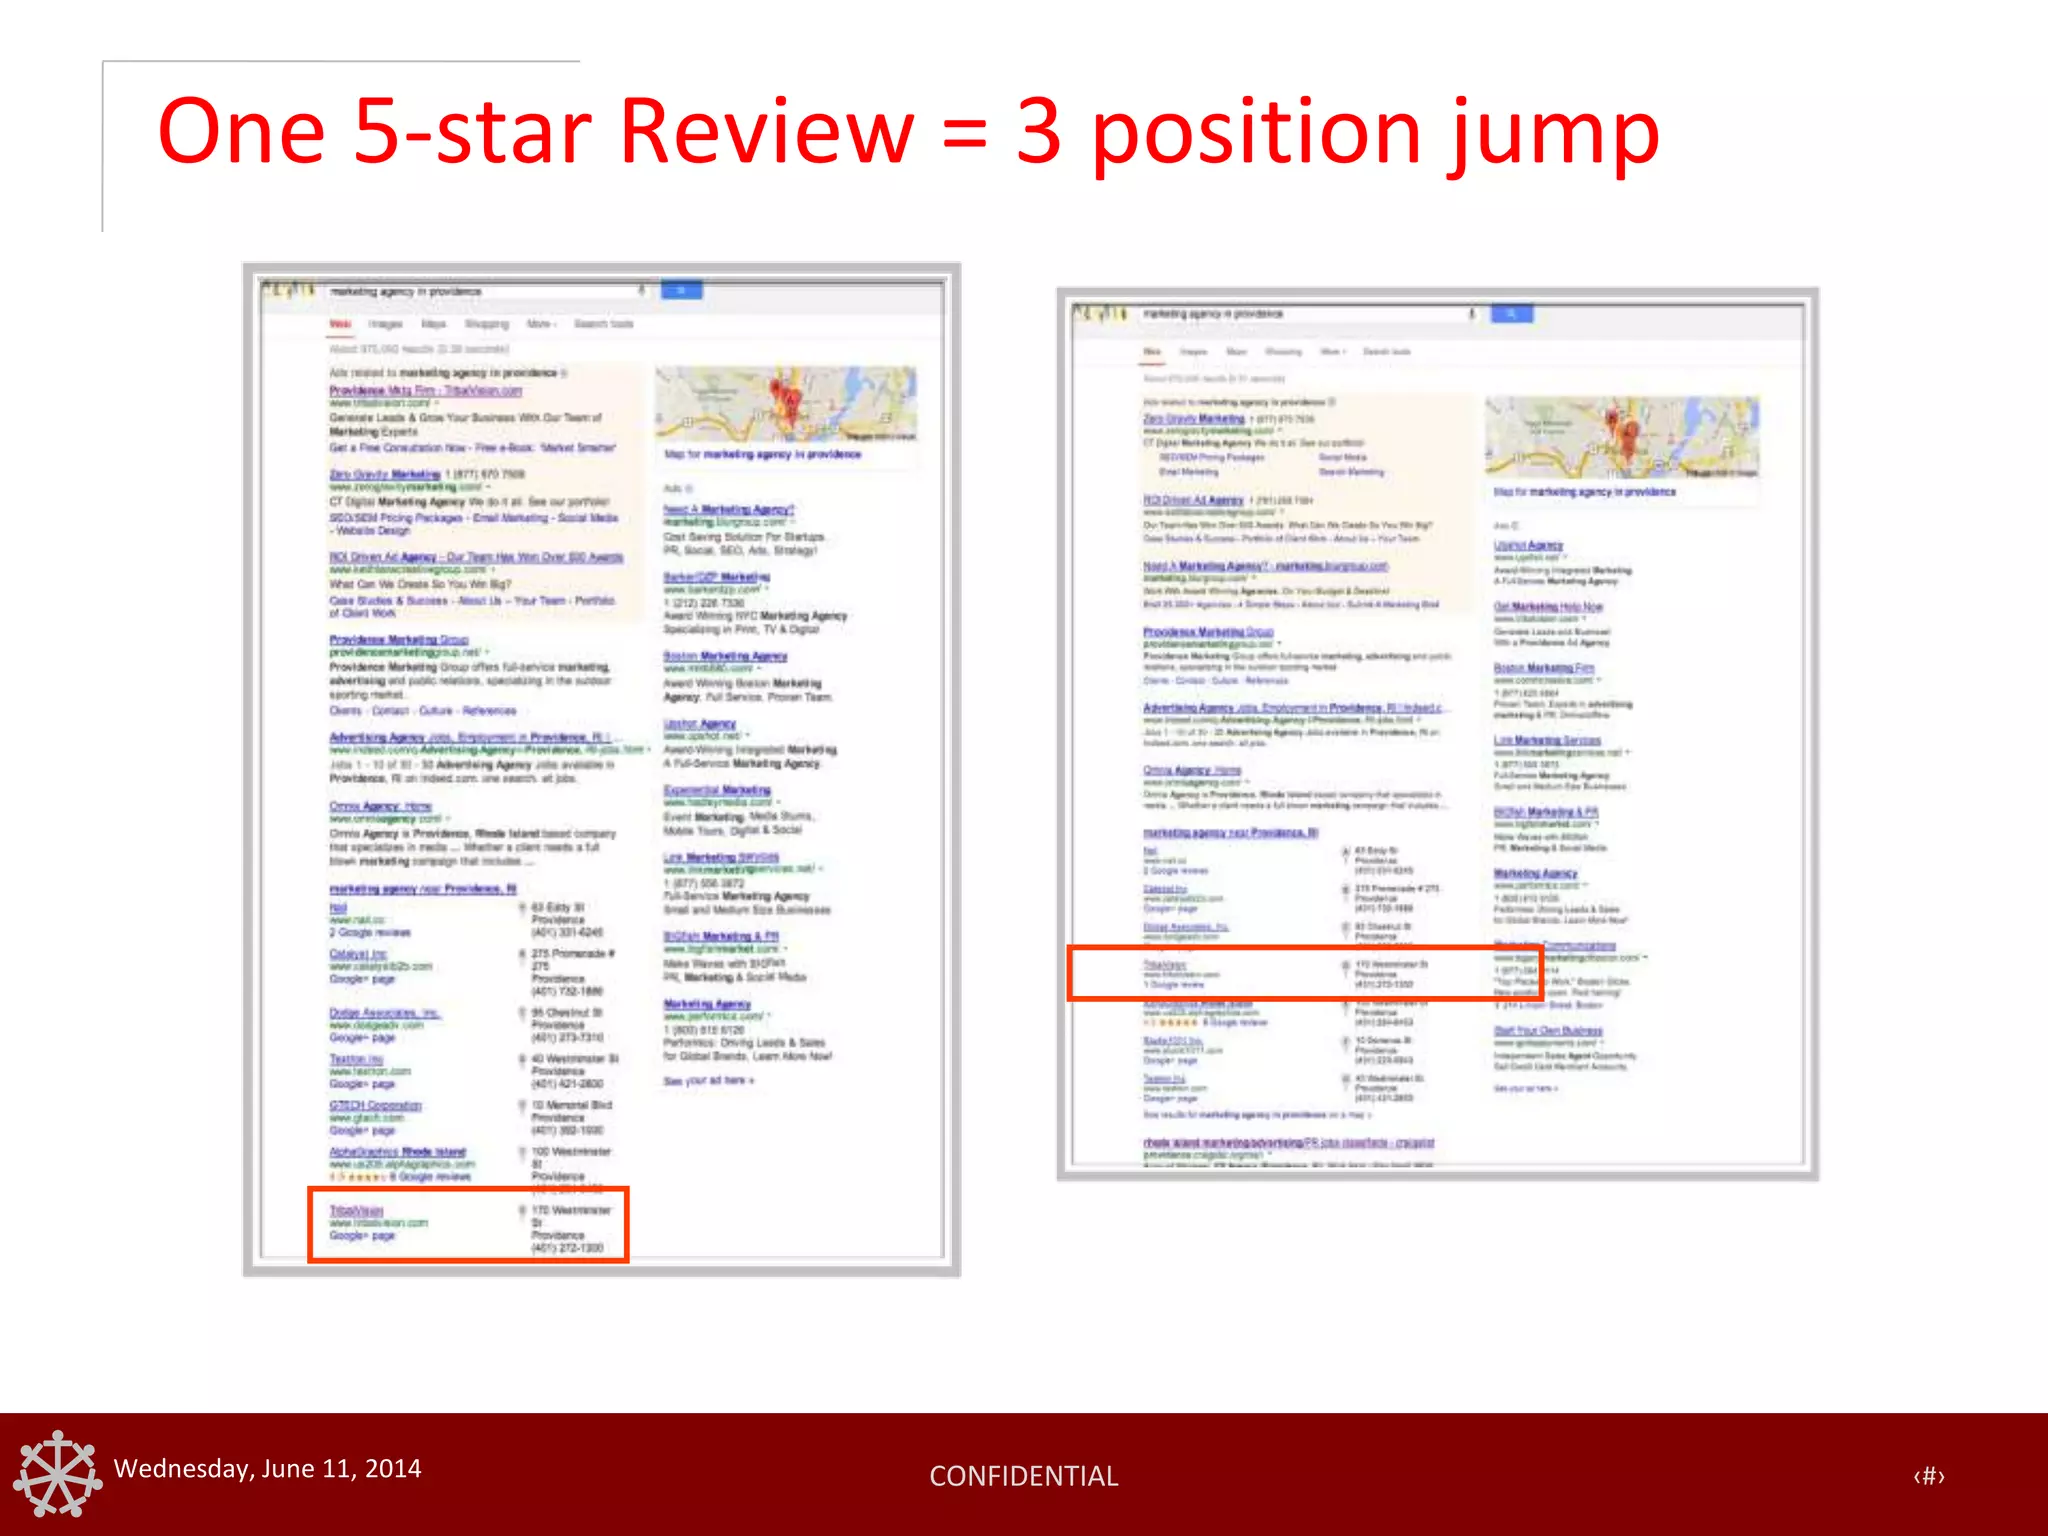Open Boston Marketing Firm ad in right screenshot
This screenshot has height=1536, width=2048.
click(x=1544, y=667)
